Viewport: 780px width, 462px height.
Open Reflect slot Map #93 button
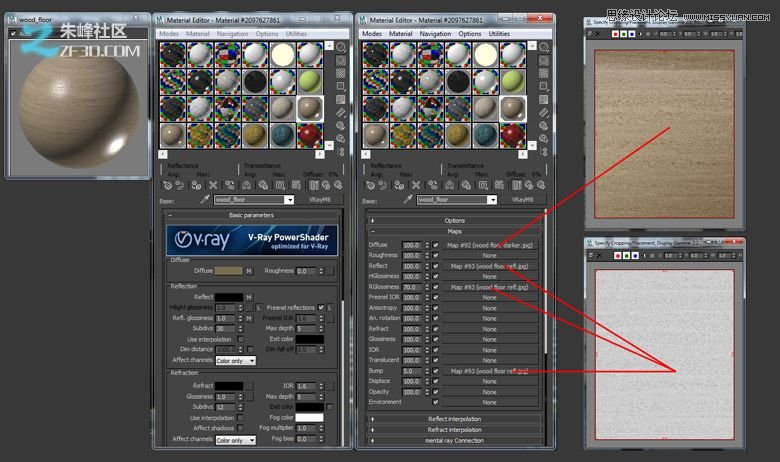pos(489,266)
